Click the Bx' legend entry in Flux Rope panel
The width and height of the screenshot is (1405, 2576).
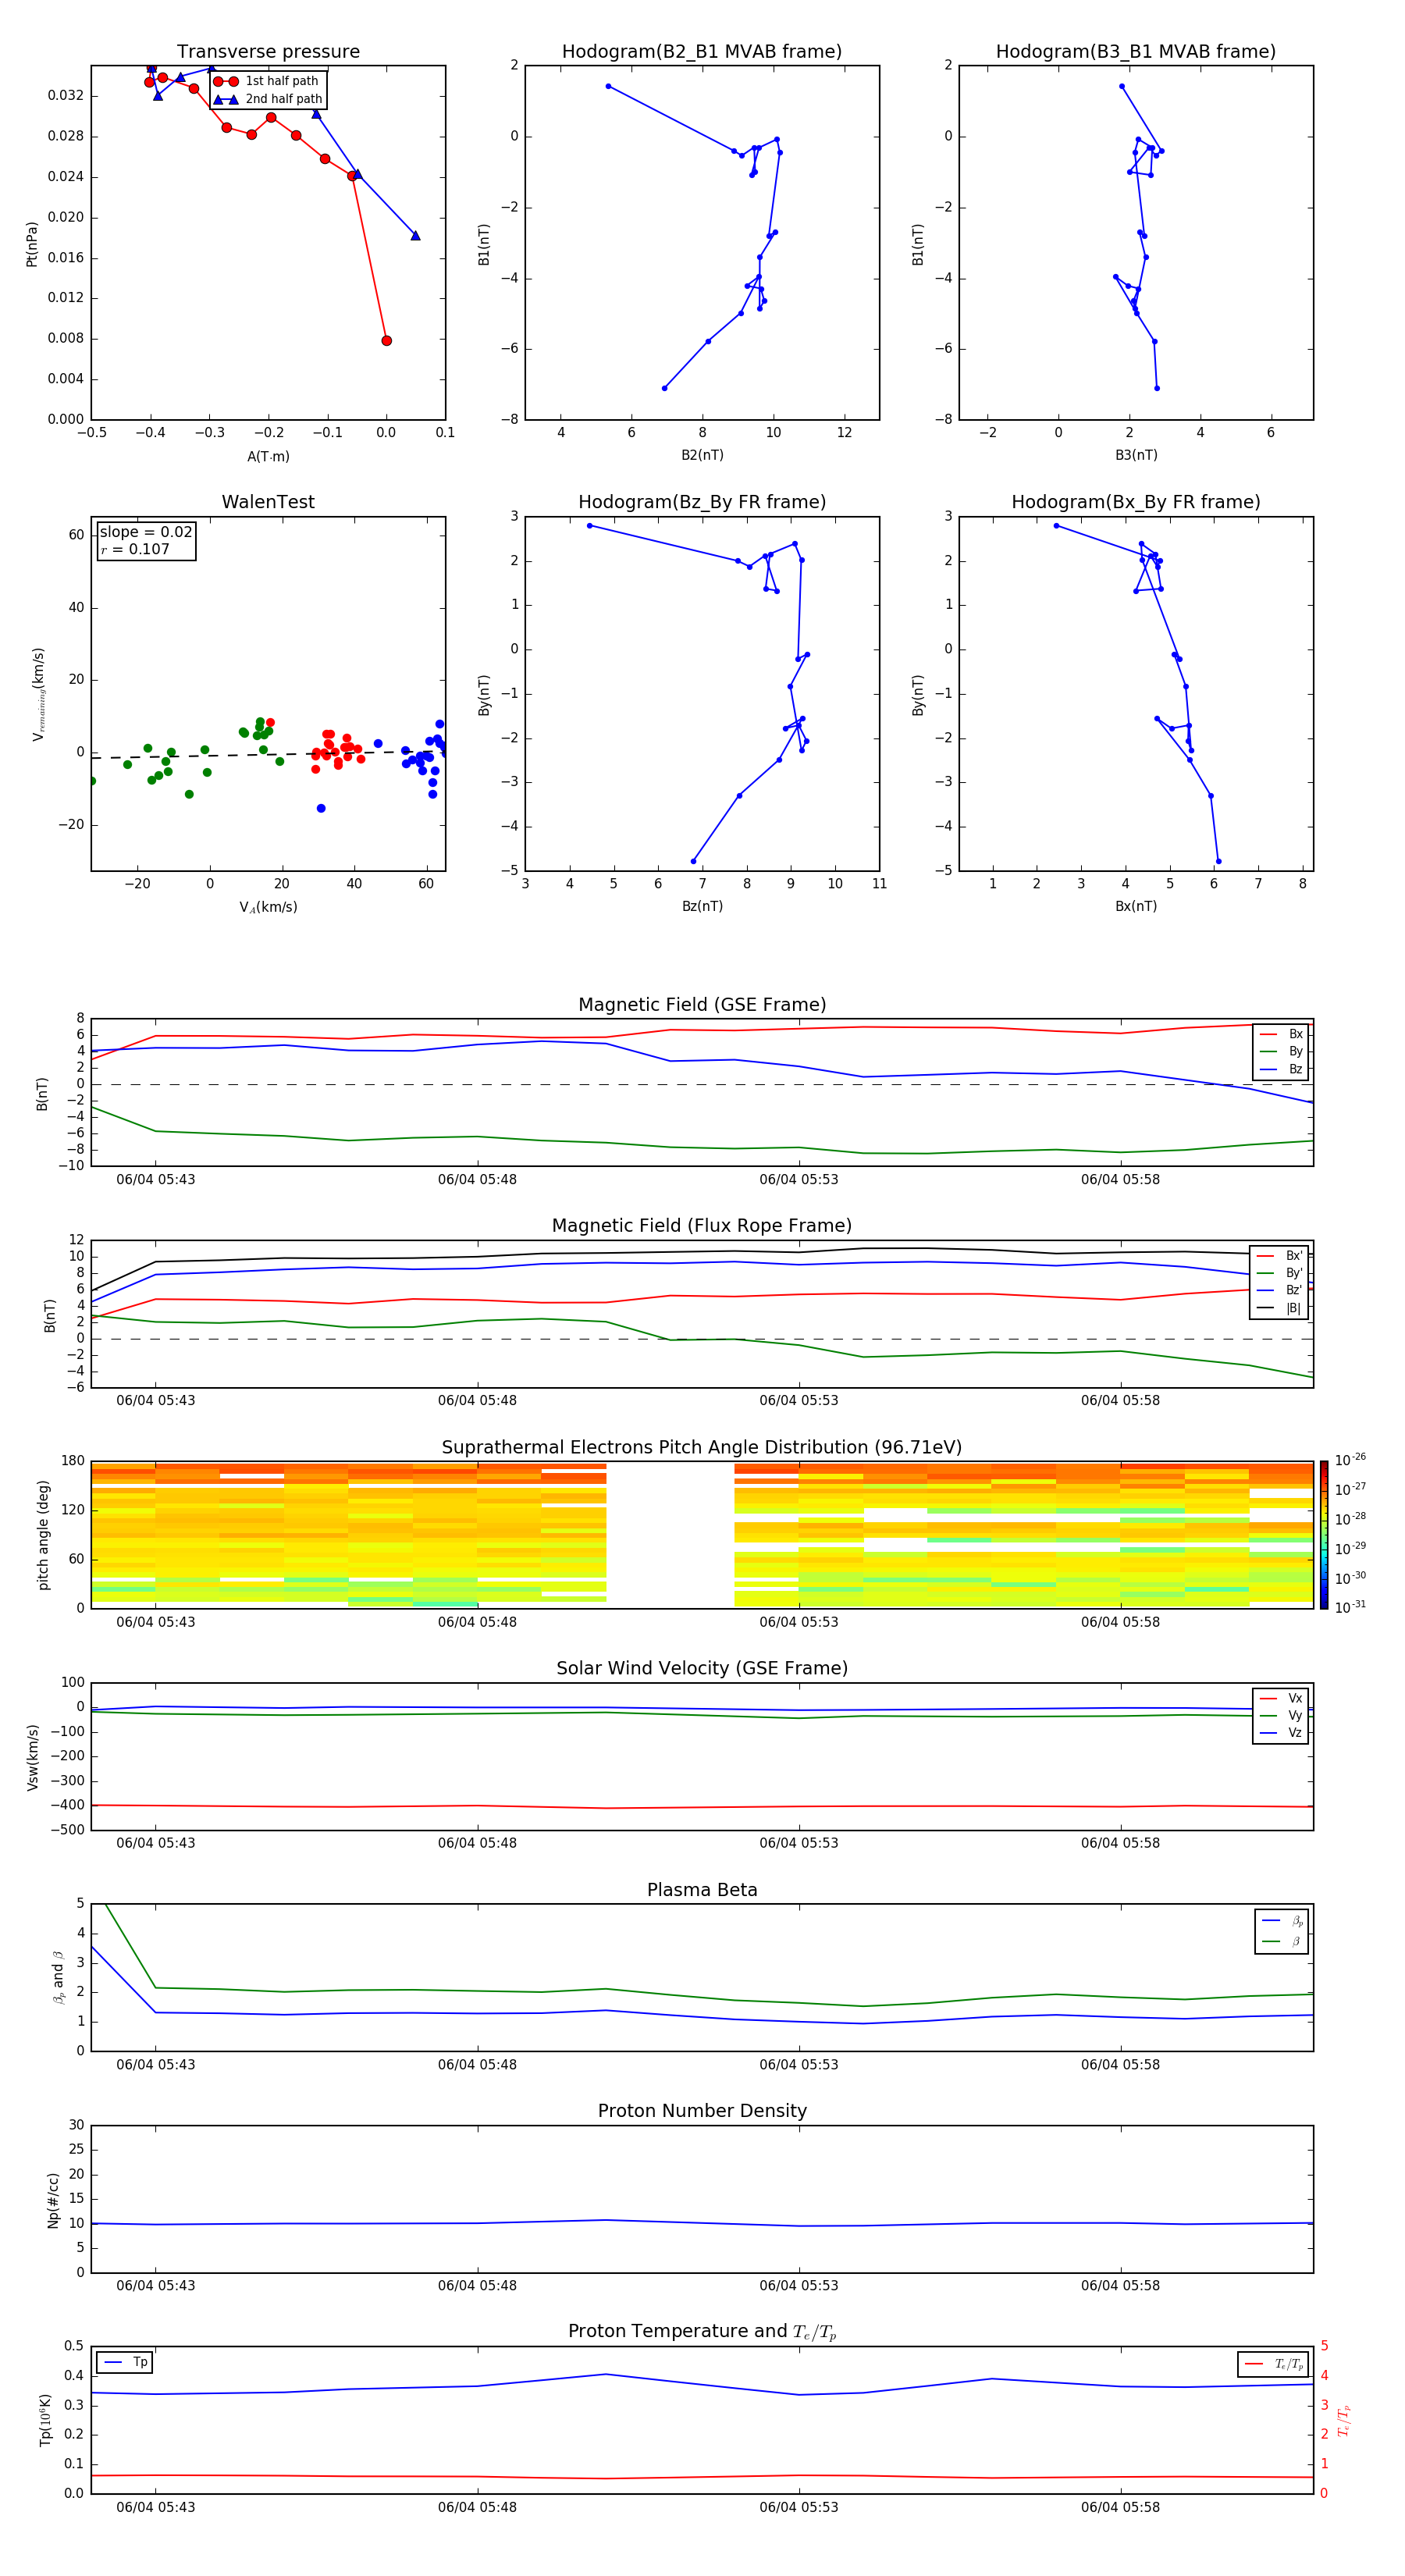pos(1279,1256)
